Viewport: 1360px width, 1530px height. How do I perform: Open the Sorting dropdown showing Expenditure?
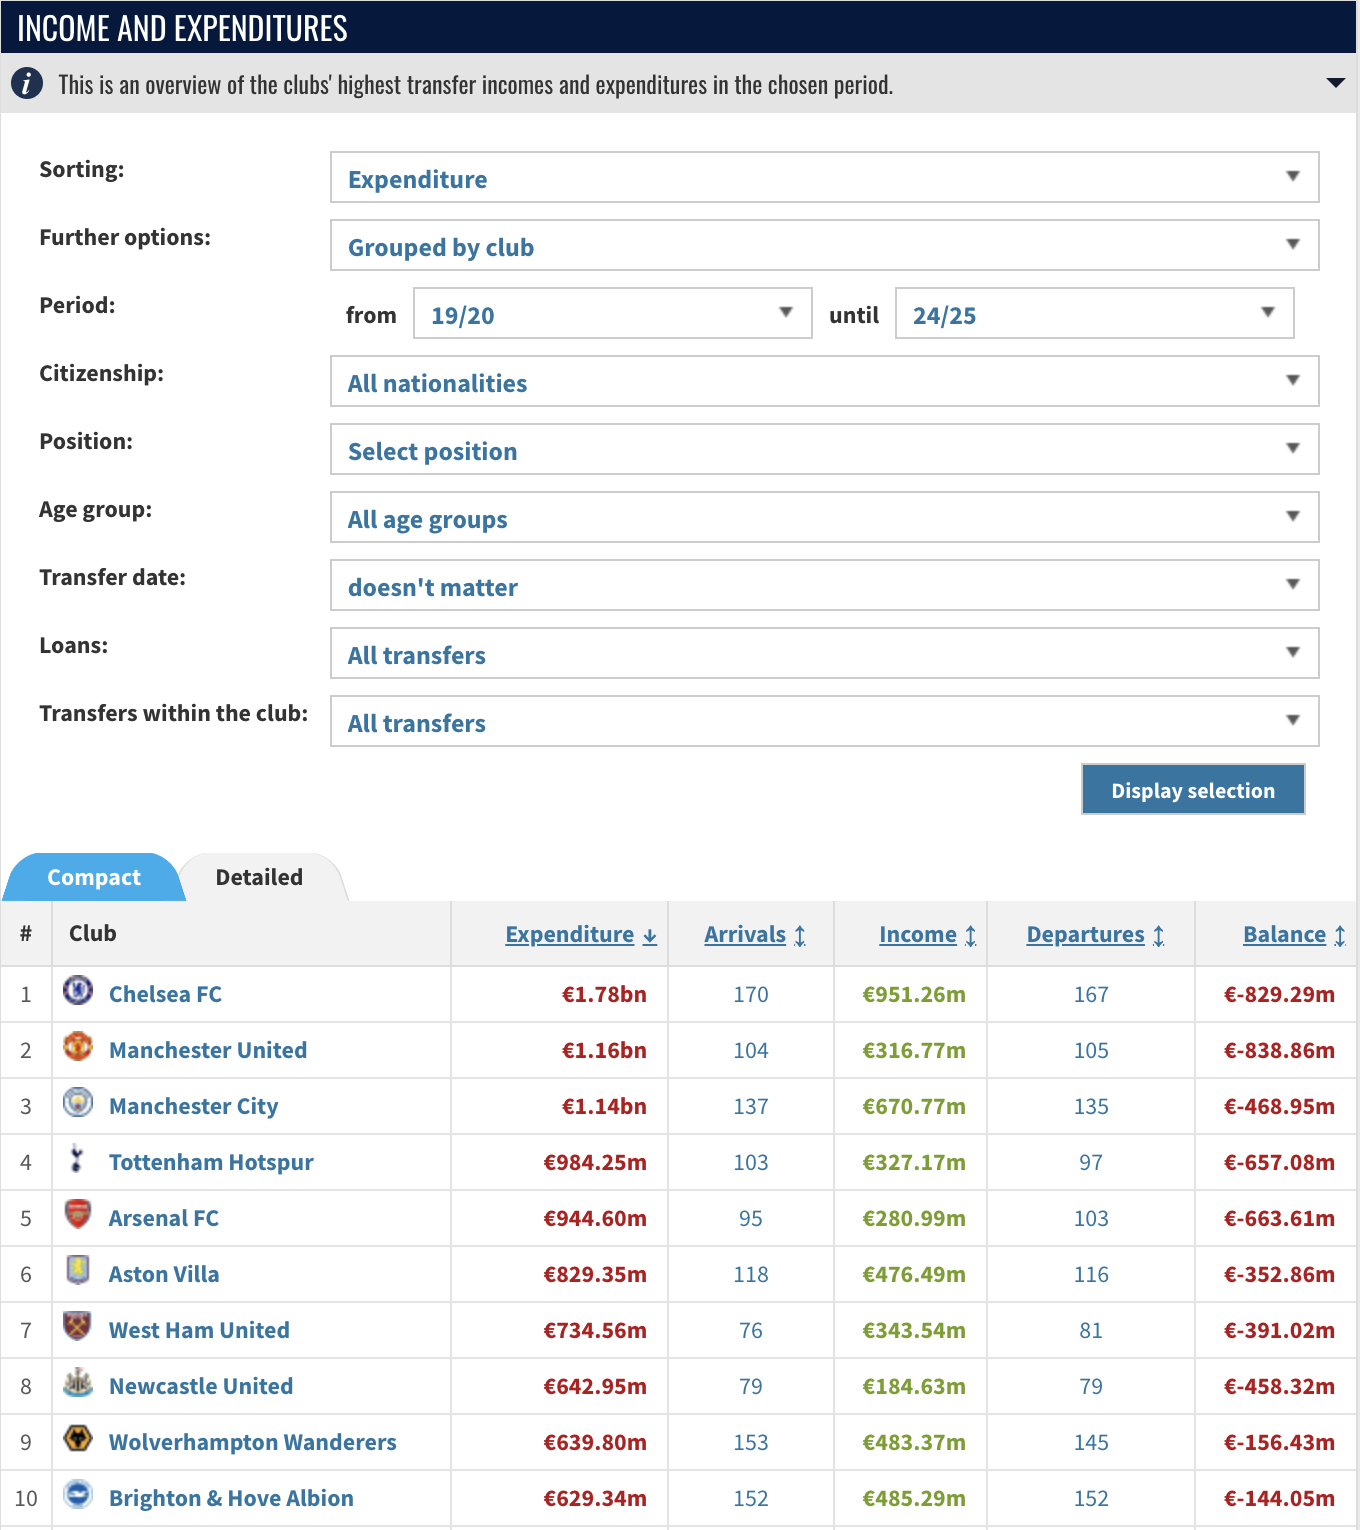pyautogui.click(x=825, y=177)
